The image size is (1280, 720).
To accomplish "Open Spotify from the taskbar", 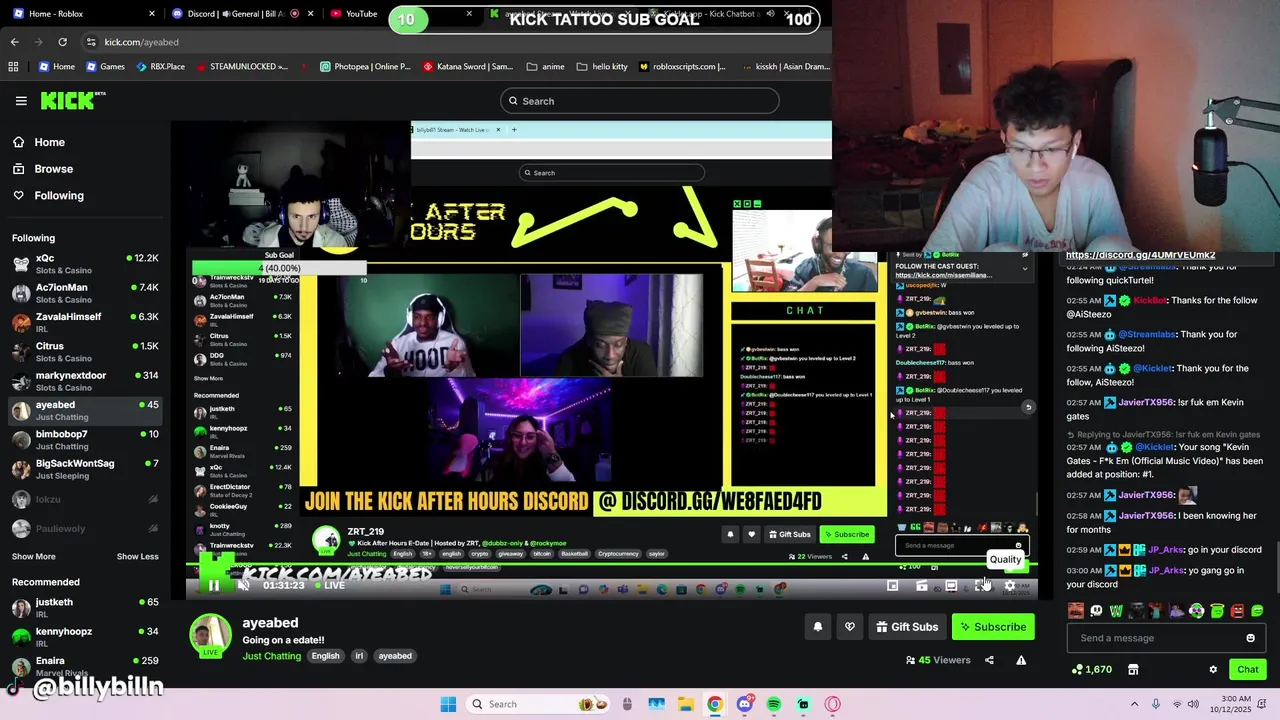I will click(x=774, y=704).
